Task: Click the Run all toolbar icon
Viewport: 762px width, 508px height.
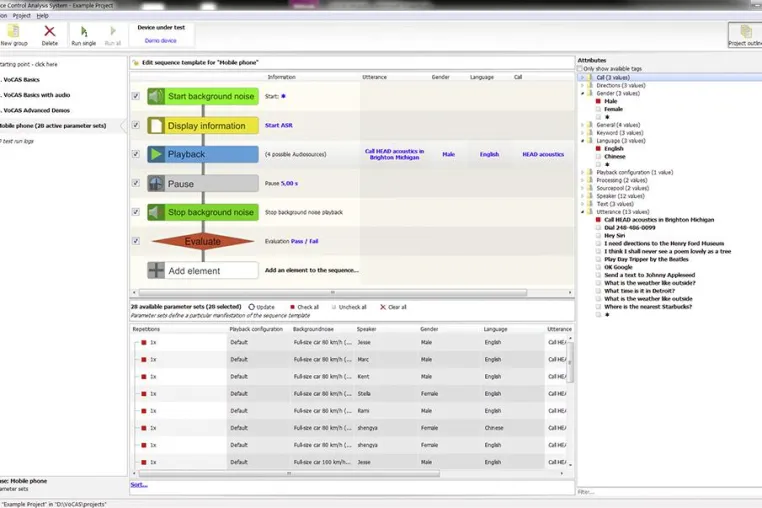Action: pos(113,32)
